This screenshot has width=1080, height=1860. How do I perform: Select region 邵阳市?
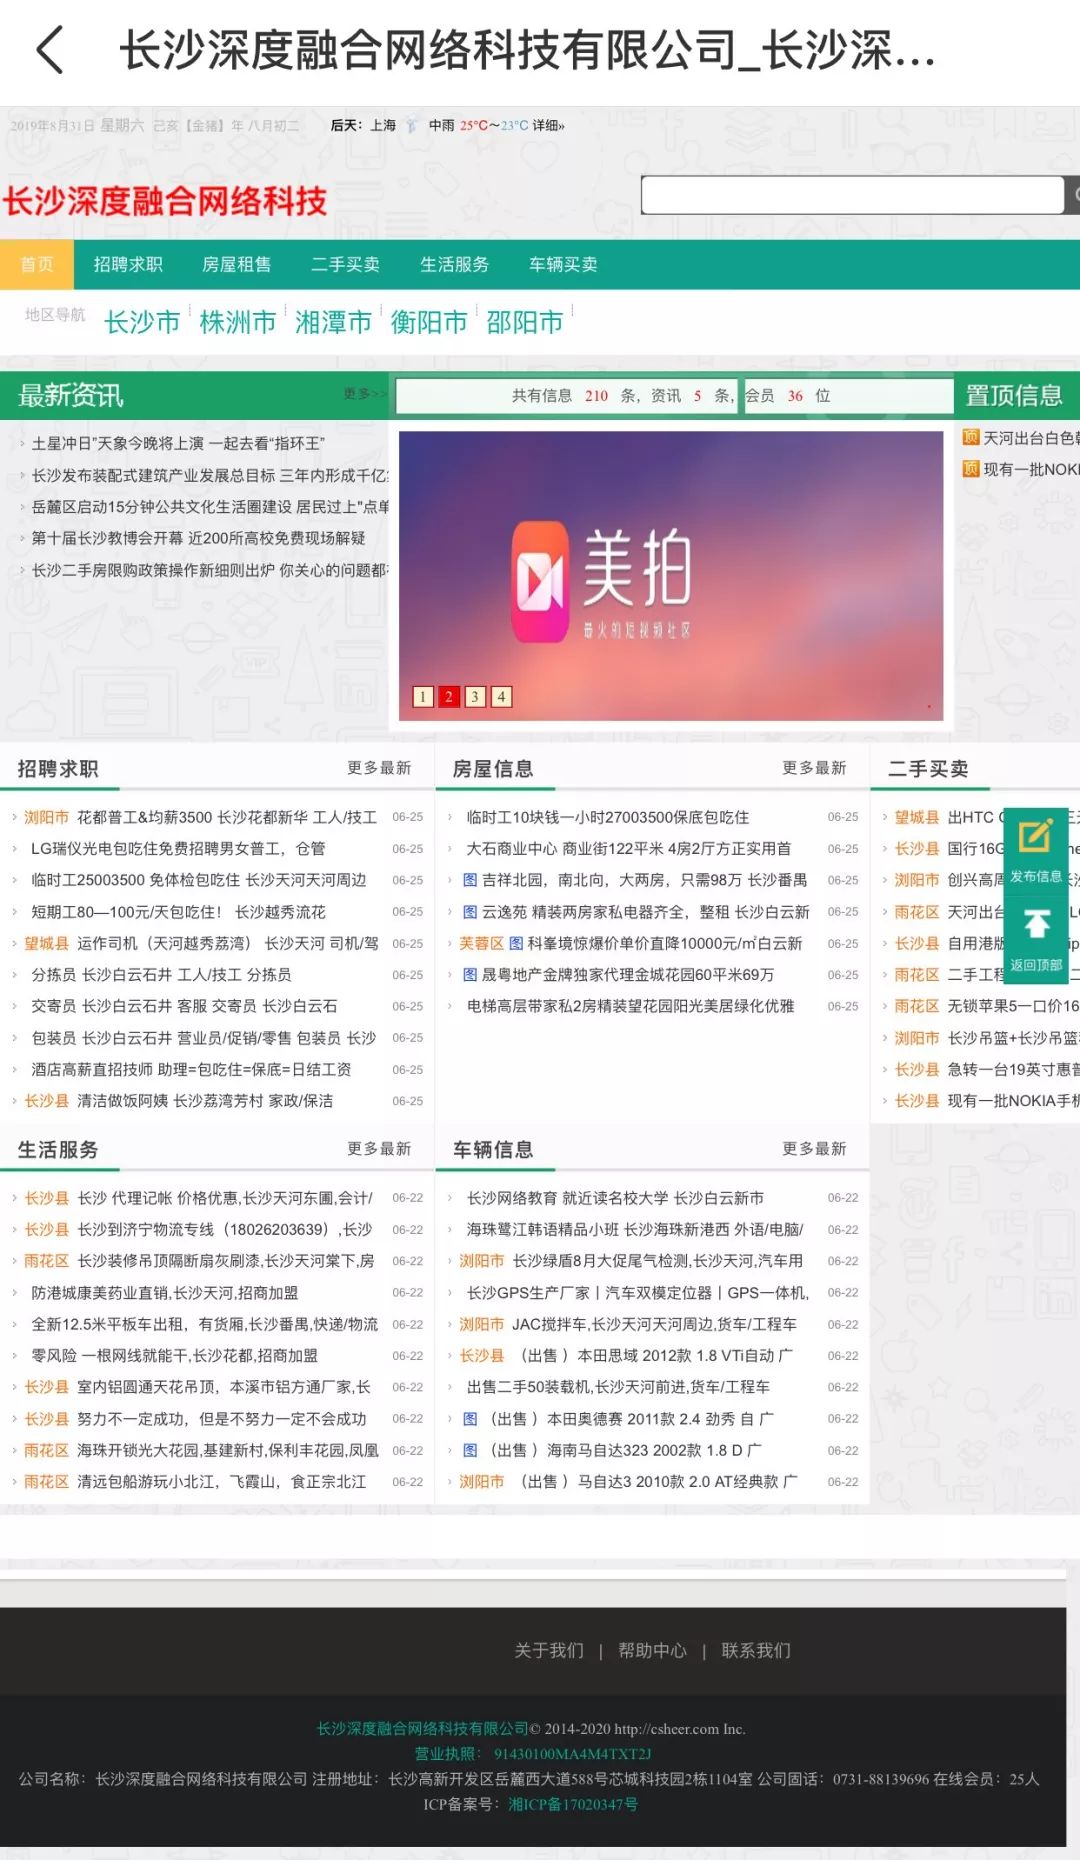[524, 322]
